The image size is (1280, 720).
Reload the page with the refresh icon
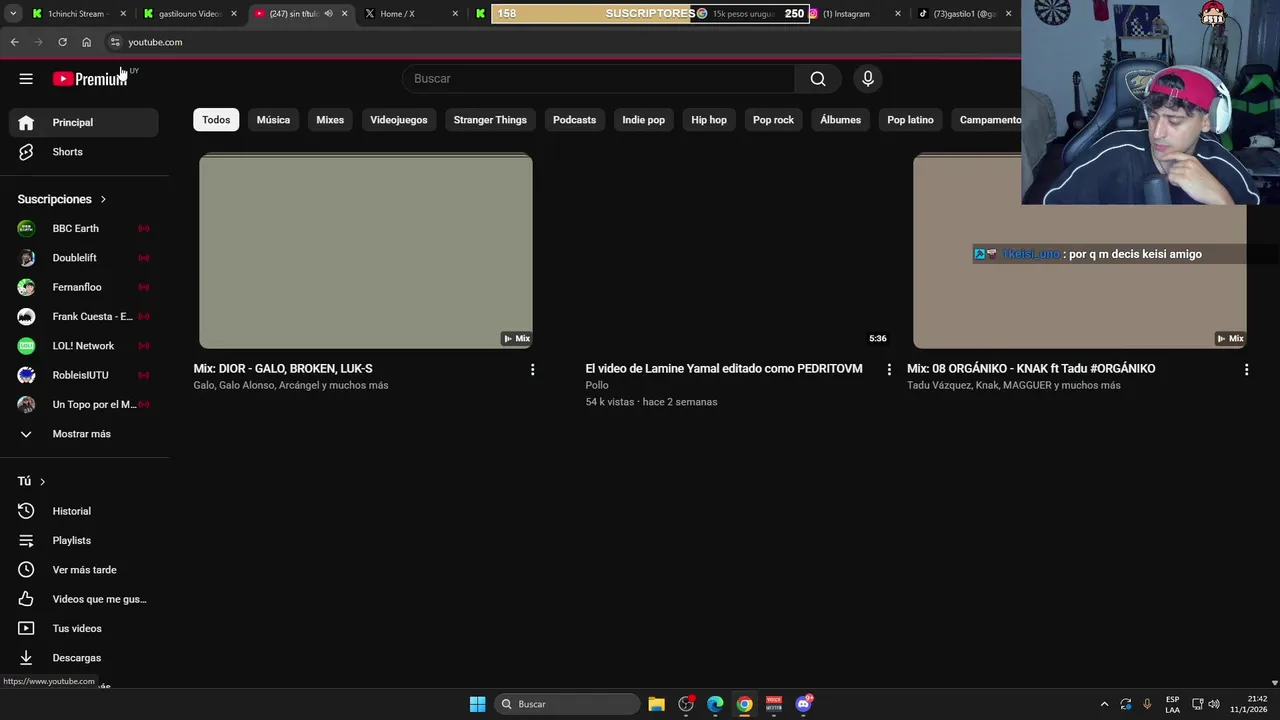pos(62,42)
